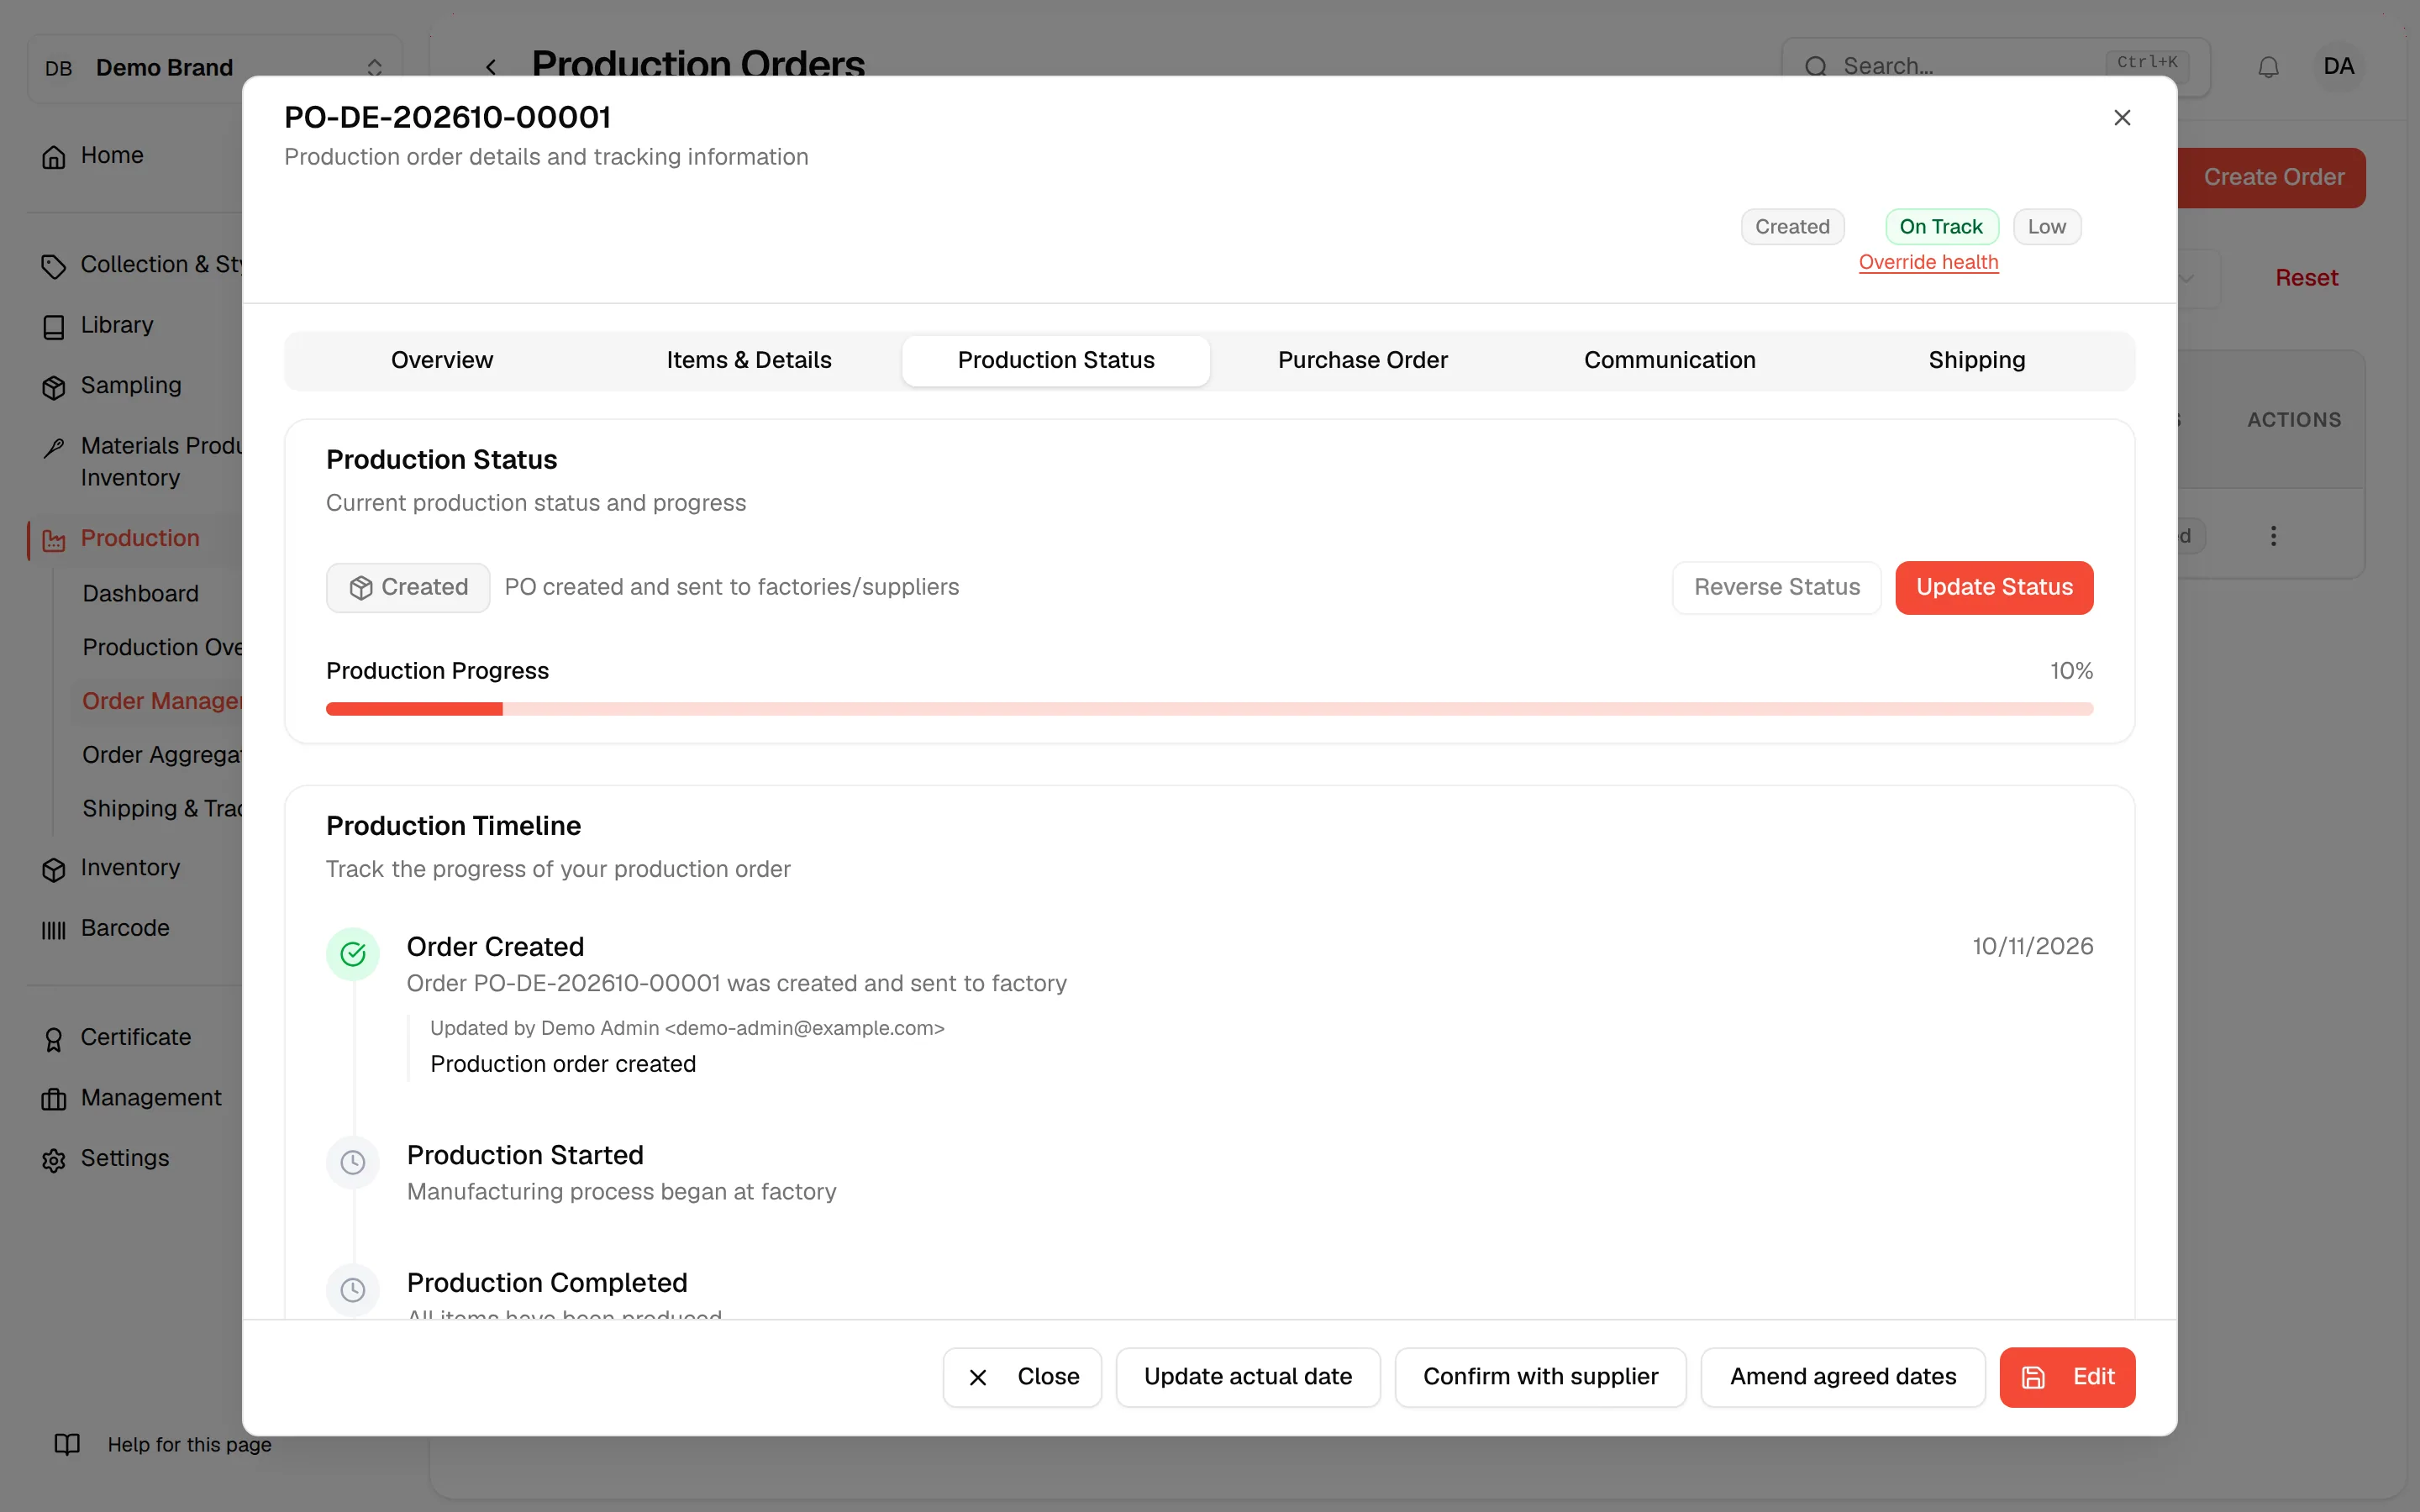Close the order details dialog with X icon

(x=2122, y=118)
